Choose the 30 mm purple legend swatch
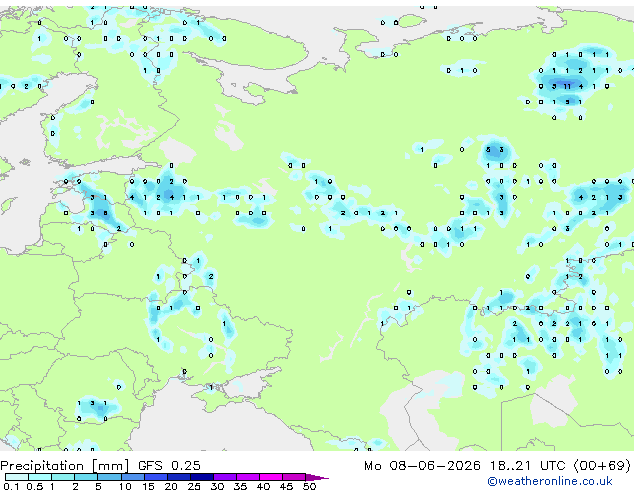Viewport: 634px width, 490px height. 224,477
